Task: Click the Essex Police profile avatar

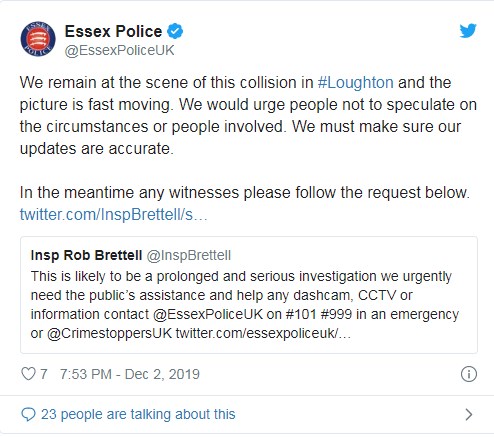Action: coord(38,39)
